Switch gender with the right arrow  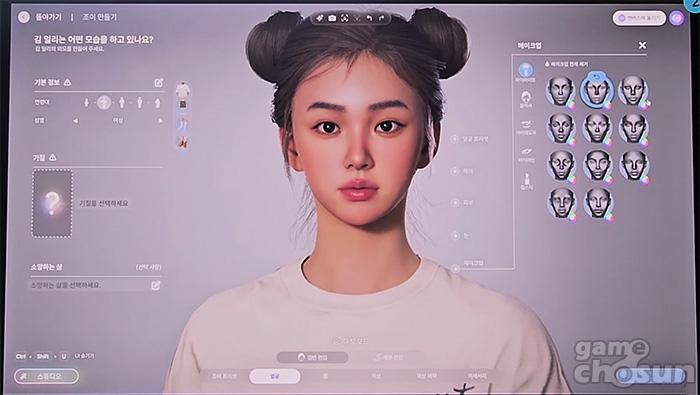pyautogui.click(x=160, y=121)
